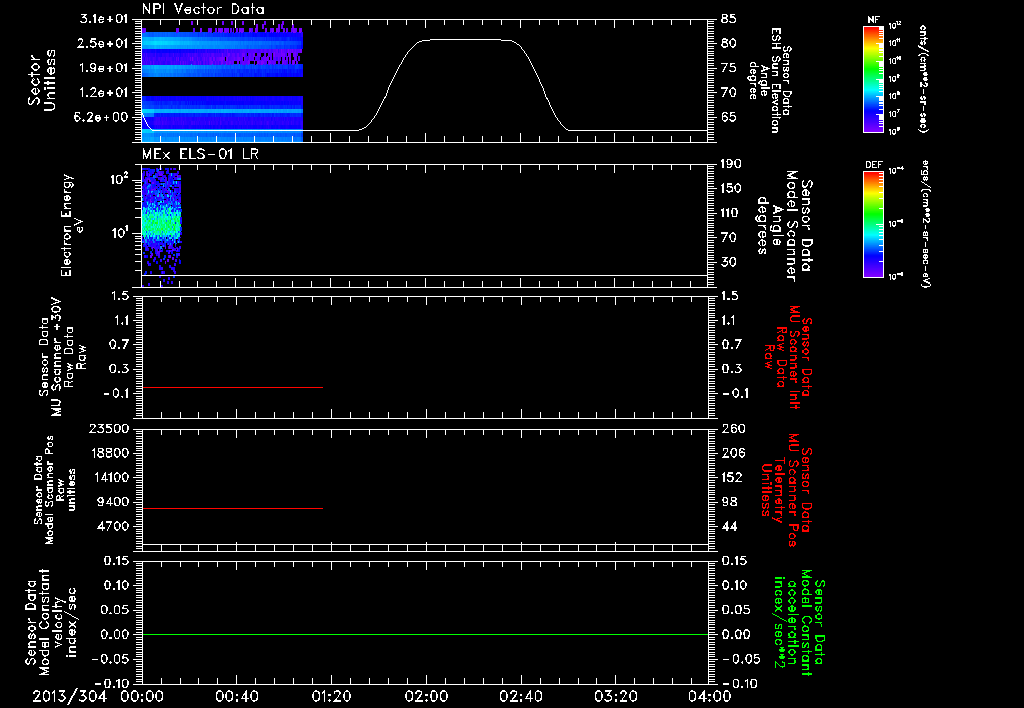Click the 18800 scanner position tick label
1024x708 pixels.
click(108, 453)
